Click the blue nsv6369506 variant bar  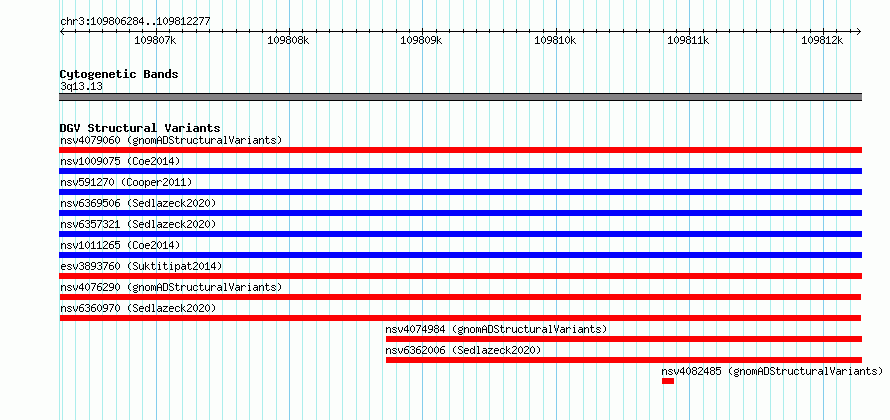tap(460, 213)
